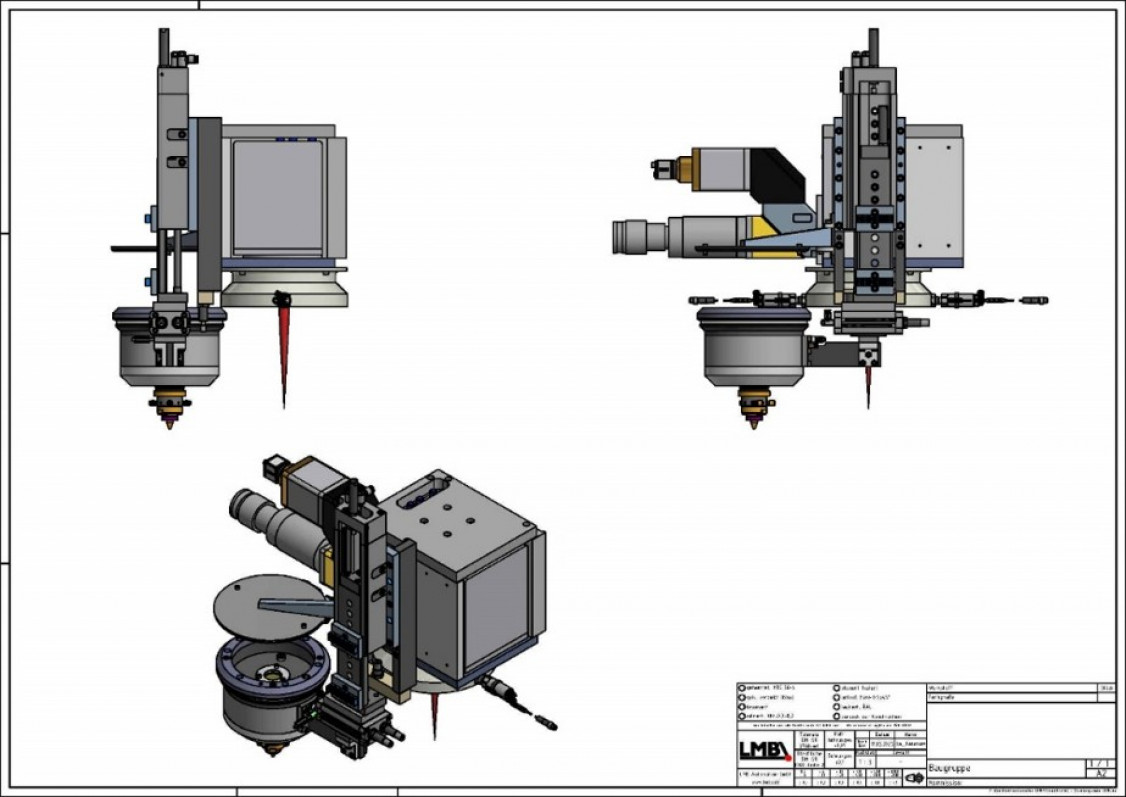Select the '1:3' scale value
Image resolution: width=1126 pixels, height=797 pixels.
pos(865,762)
